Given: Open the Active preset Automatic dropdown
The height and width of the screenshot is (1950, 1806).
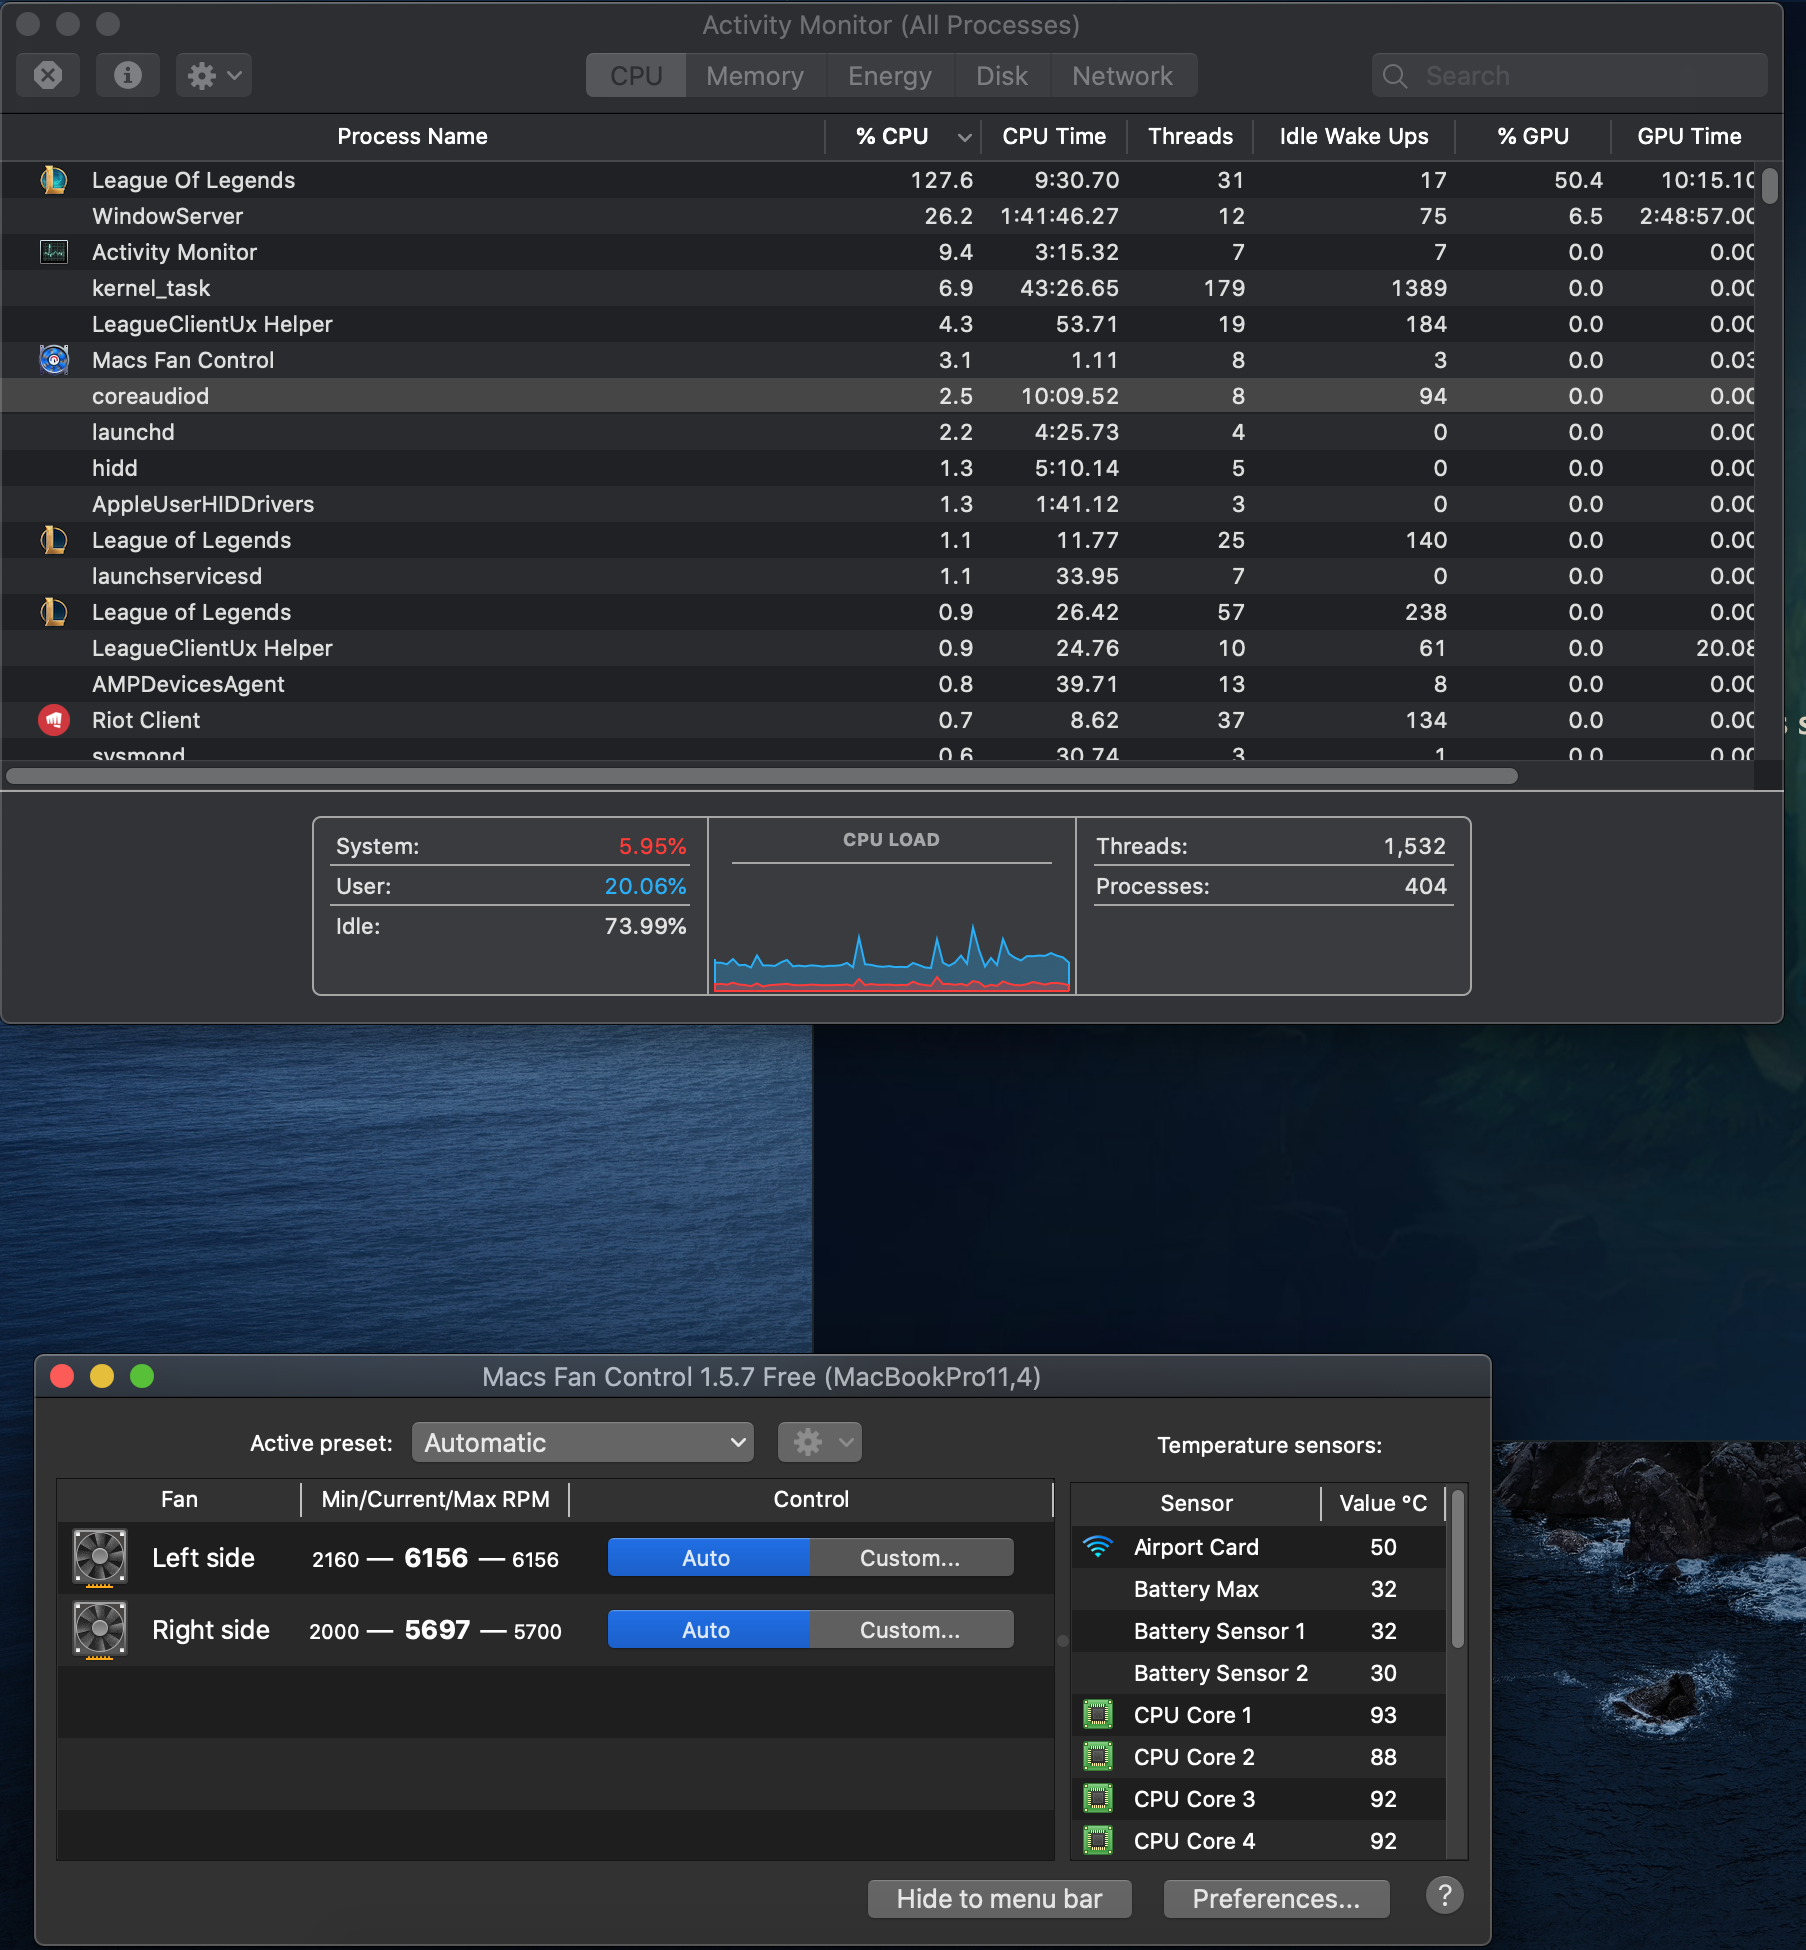Looking at the screenshot, I should point(583,1443).
